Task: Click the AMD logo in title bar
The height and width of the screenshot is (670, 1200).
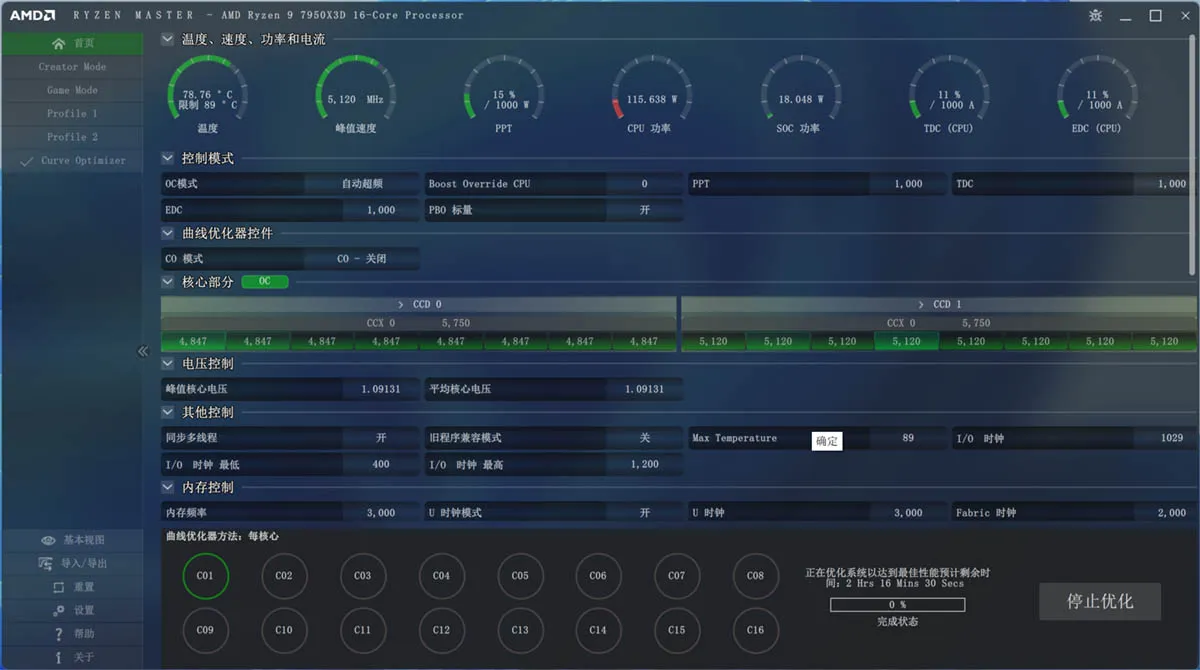Action: coord(30,15)
